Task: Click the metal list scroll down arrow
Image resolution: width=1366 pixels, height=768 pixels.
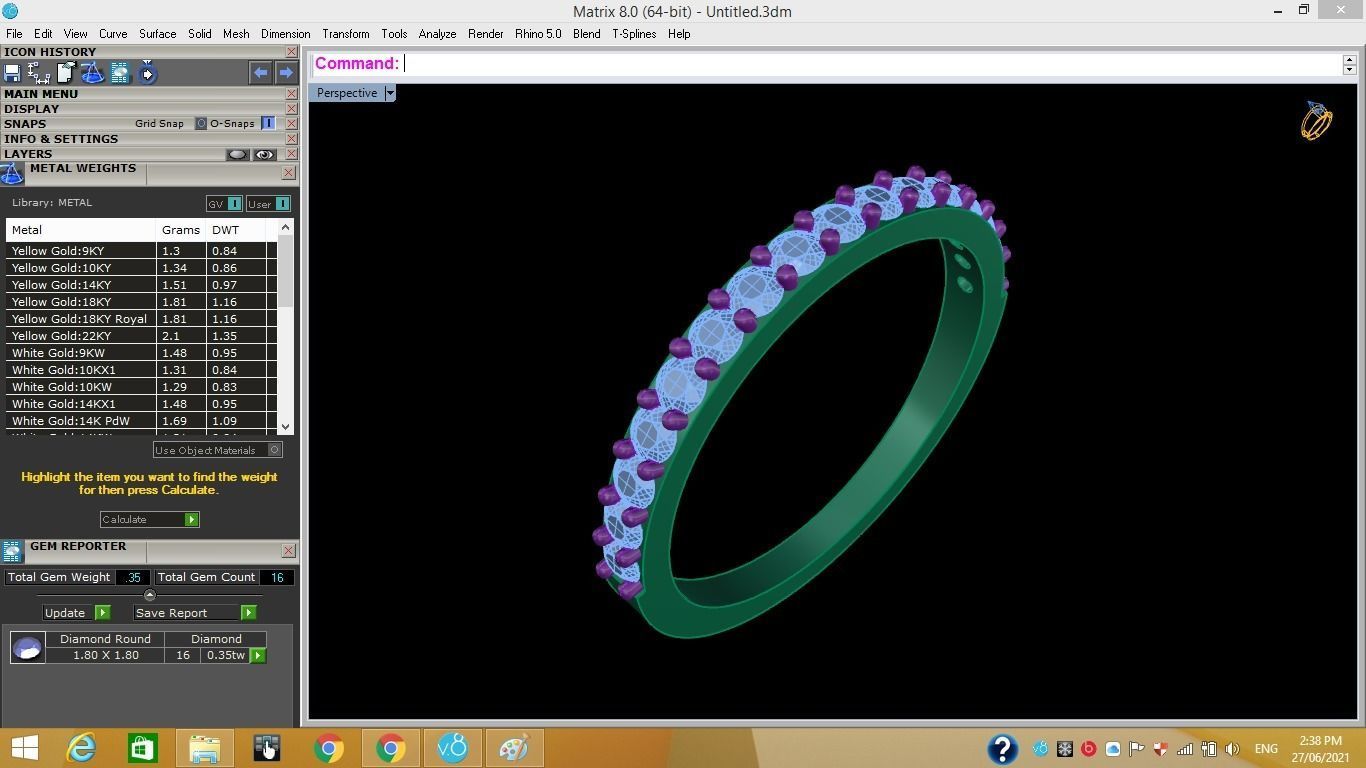Action: click(285, 427)
